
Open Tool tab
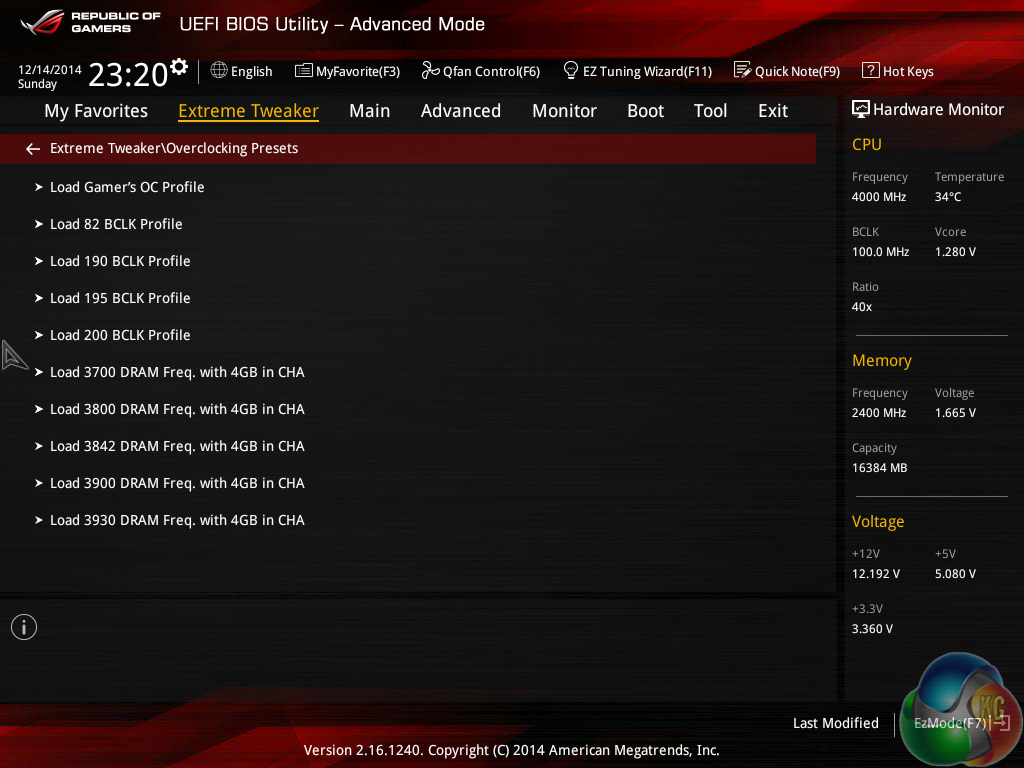click(710, 111)
